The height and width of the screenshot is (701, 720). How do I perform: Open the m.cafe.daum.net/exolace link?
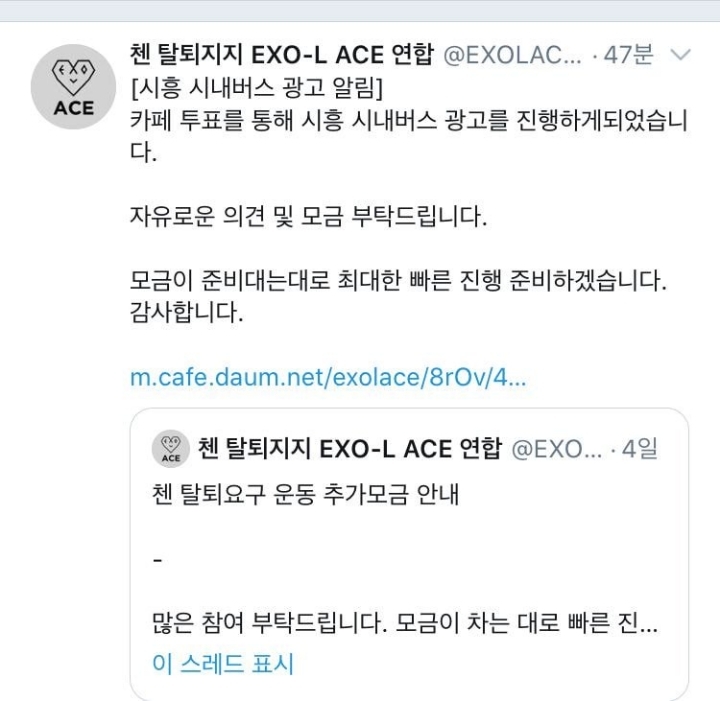328,377
